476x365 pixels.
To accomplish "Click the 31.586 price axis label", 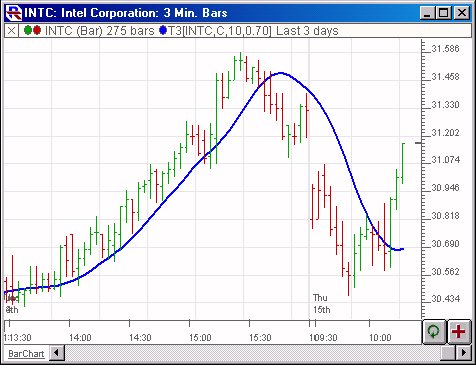I will (445, 49).
